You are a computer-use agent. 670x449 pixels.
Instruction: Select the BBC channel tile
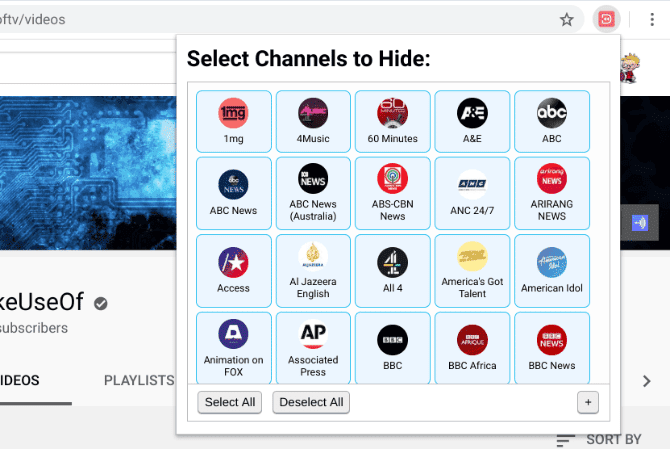tap(393, 348)
